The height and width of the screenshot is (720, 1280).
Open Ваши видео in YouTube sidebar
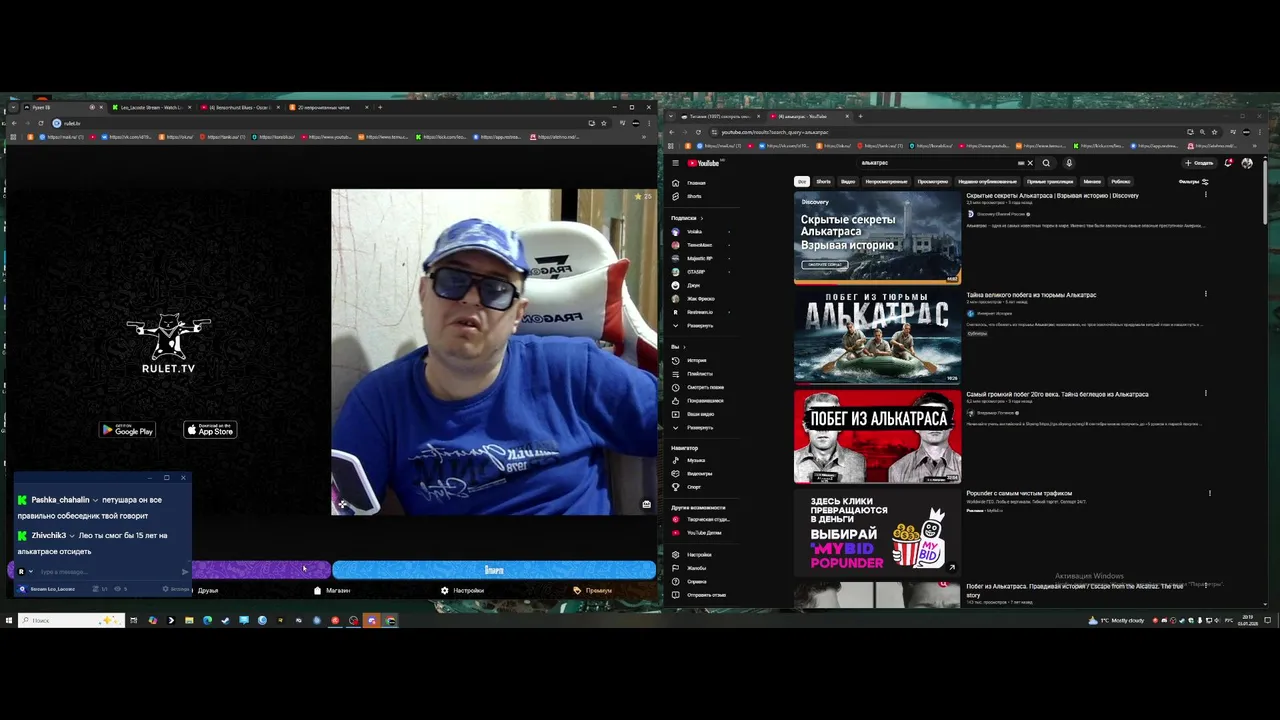(700, 414)
